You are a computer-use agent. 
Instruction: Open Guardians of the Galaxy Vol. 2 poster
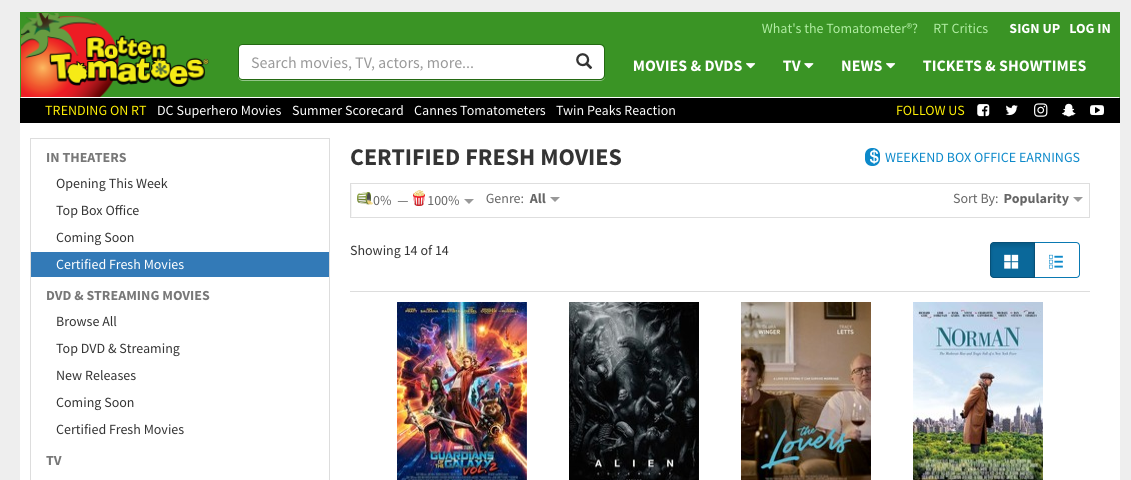click(462, 391)
